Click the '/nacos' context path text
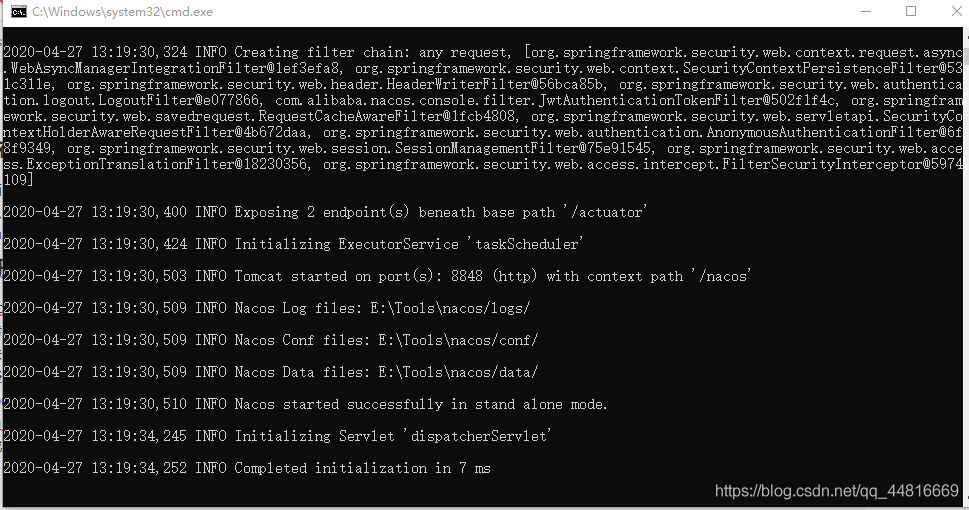The width and height of the screenshot is (969, 510). [722, 276]
